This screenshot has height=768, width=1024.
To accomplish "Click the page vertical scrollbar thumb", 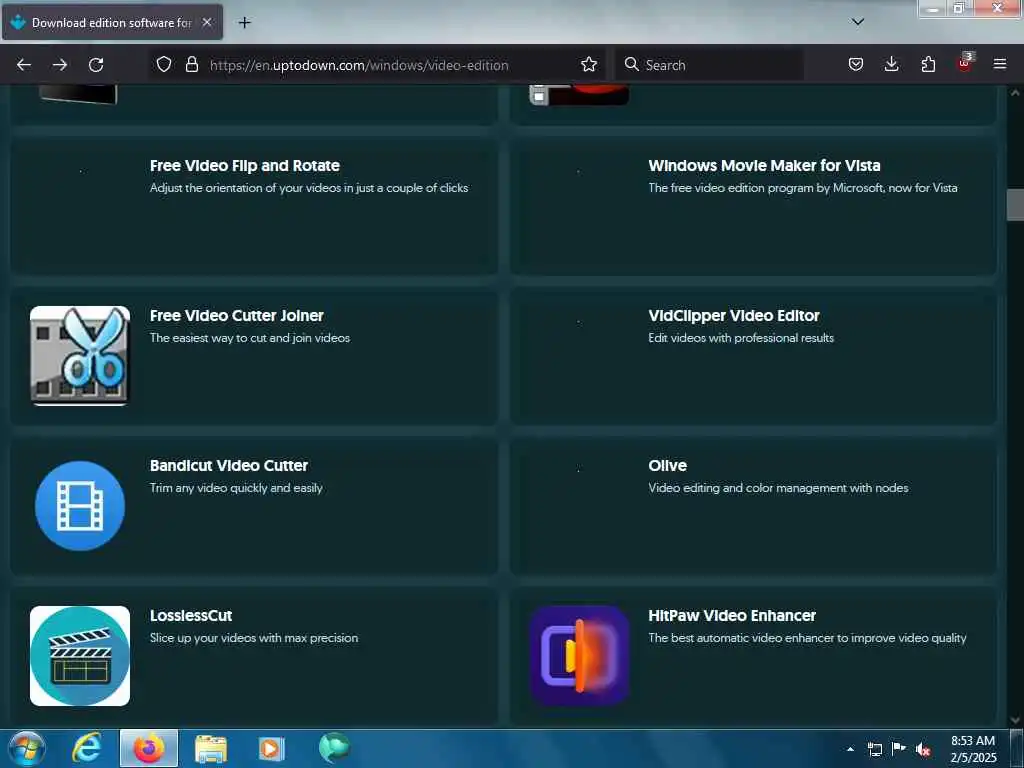I will coord(1015,205).
